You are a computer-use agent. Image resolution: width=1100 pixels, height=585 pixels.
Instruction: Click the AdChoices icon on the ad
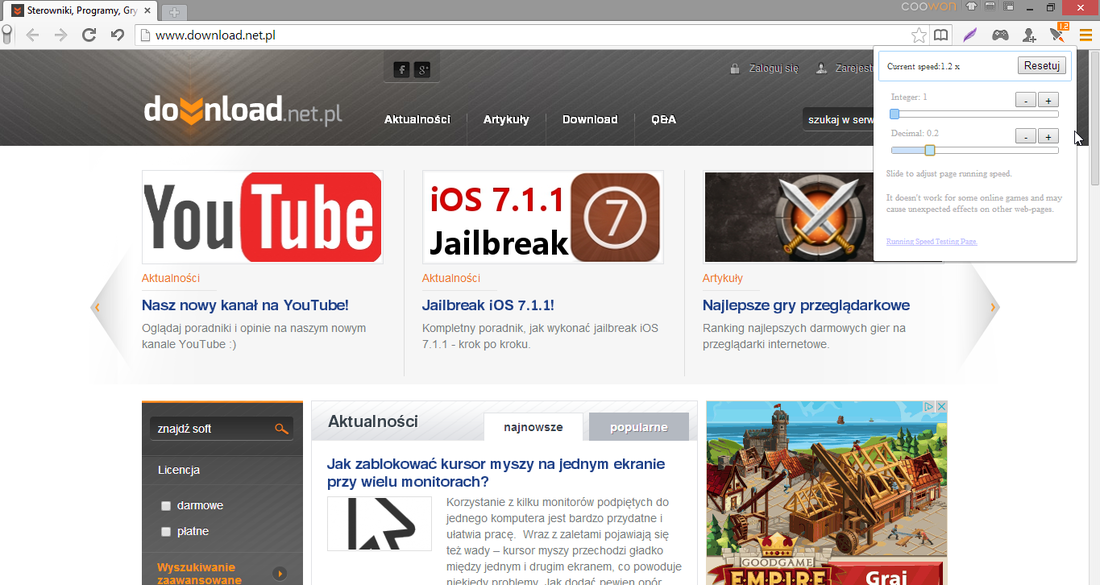[x=929, y=407]
